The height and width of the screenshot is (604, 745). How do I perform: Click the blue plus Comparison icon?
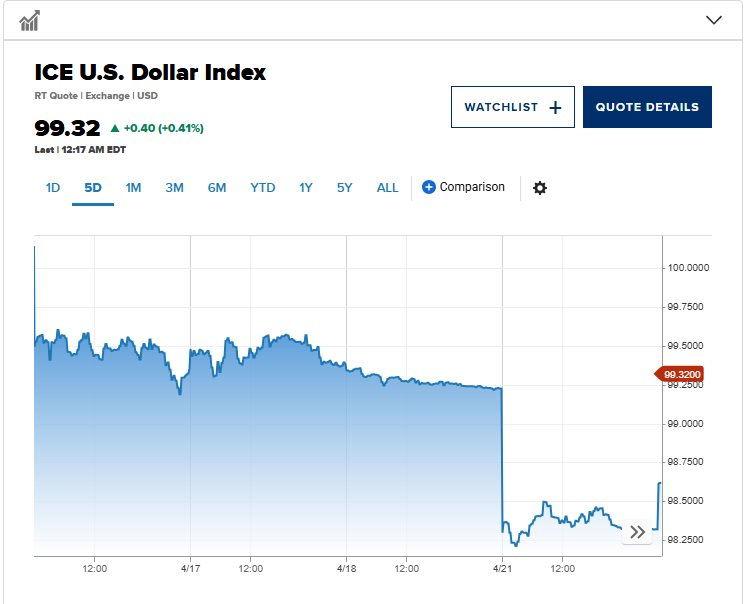(429, 187)
